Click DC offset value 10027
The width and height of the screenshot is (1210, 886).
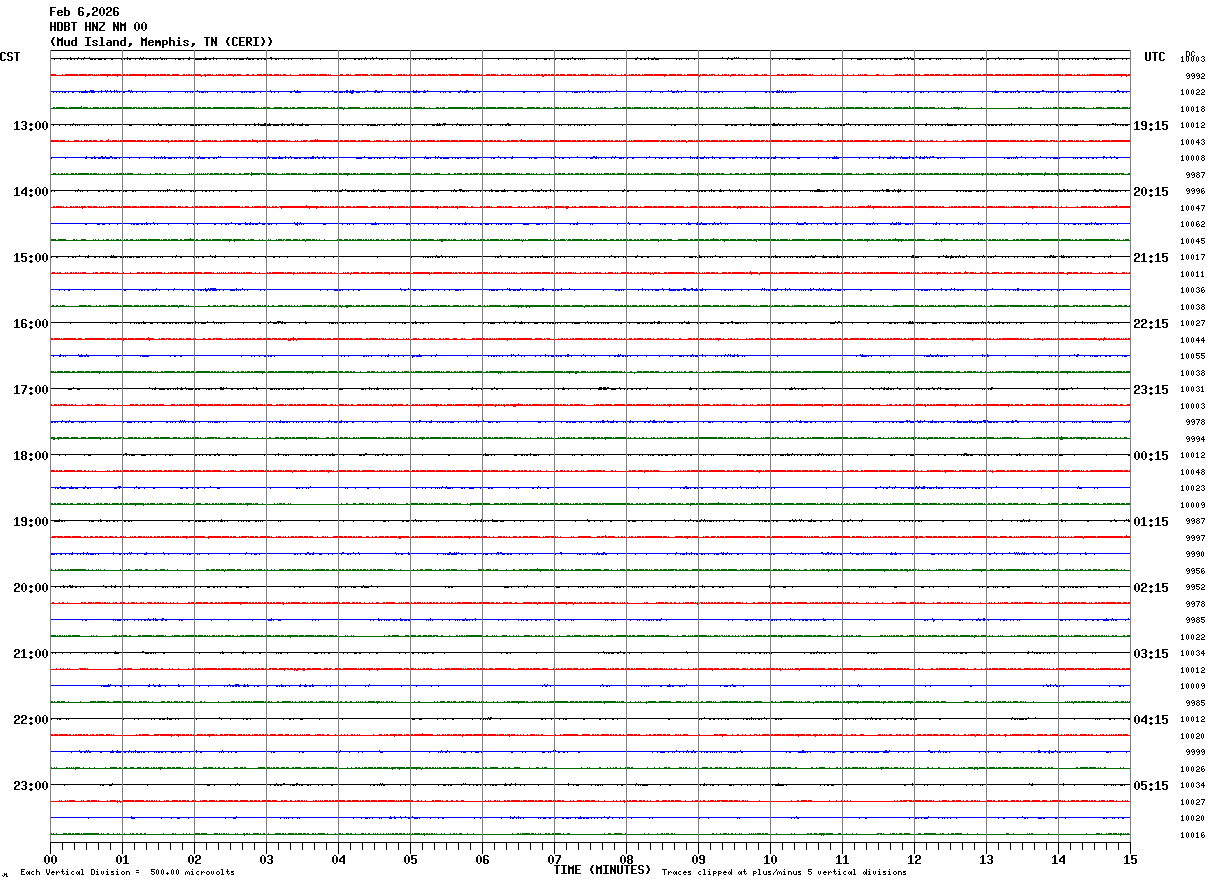coord(1192,323)
